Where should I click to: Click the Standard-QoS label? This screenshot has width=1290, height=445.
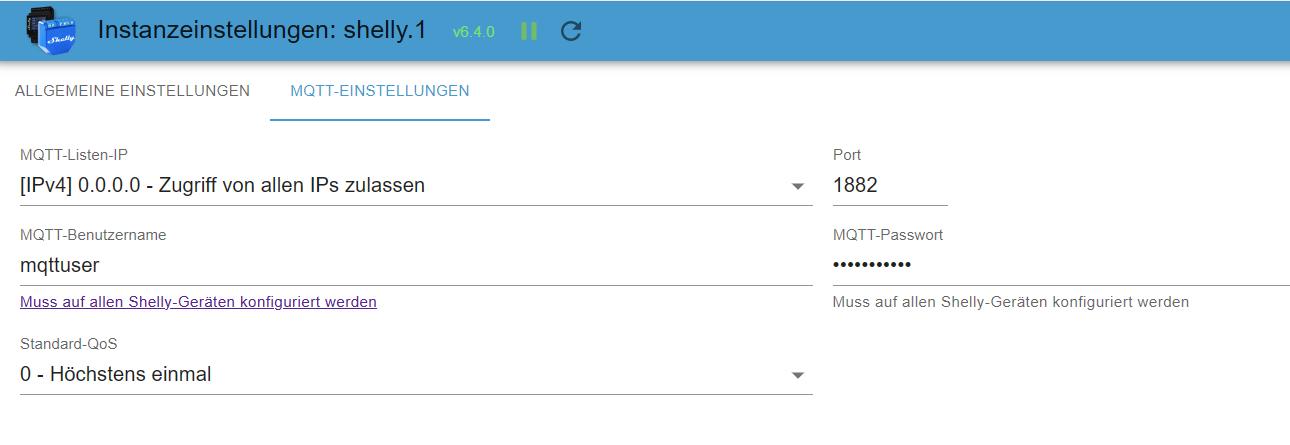(x=69, y=344)
